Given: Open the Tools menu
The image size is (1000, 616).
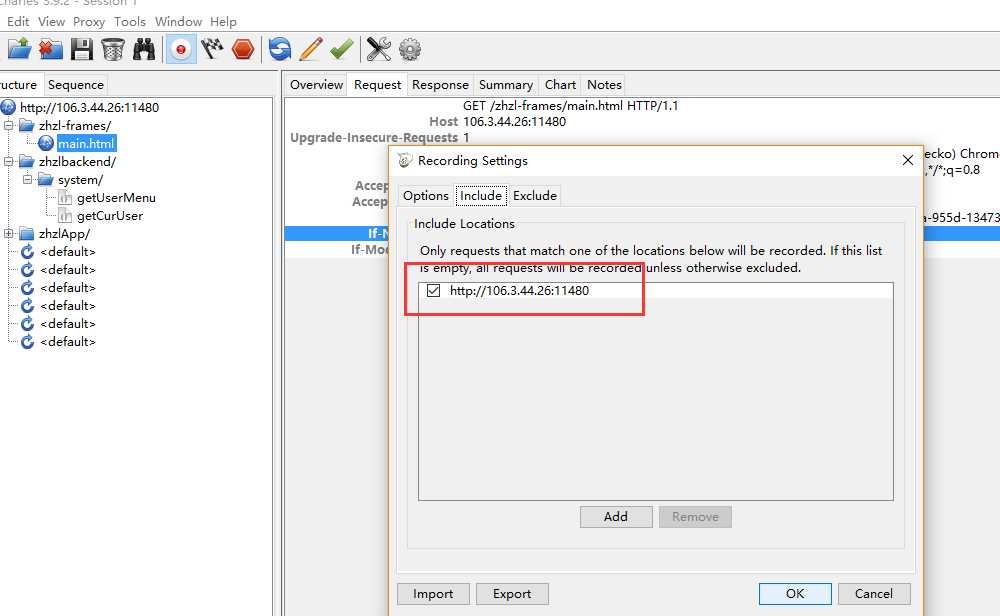Looking at the screenshot, I should (x=130, y=22).
